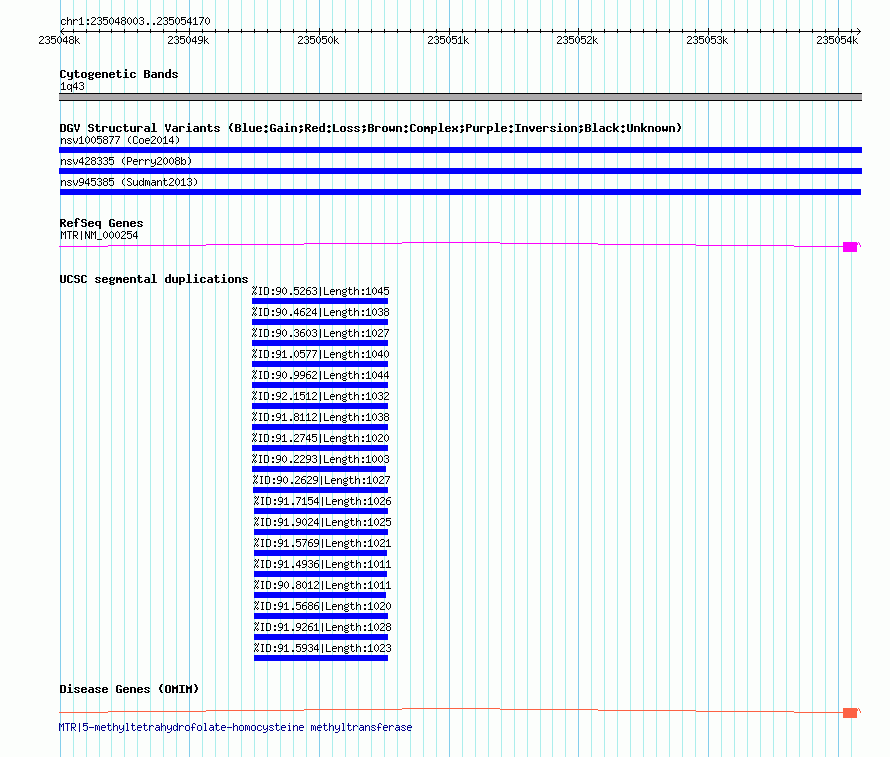This screenshot has height=757, width=890.
Task: Click the blue bar under nsv1005877
Action: (460, 150)
